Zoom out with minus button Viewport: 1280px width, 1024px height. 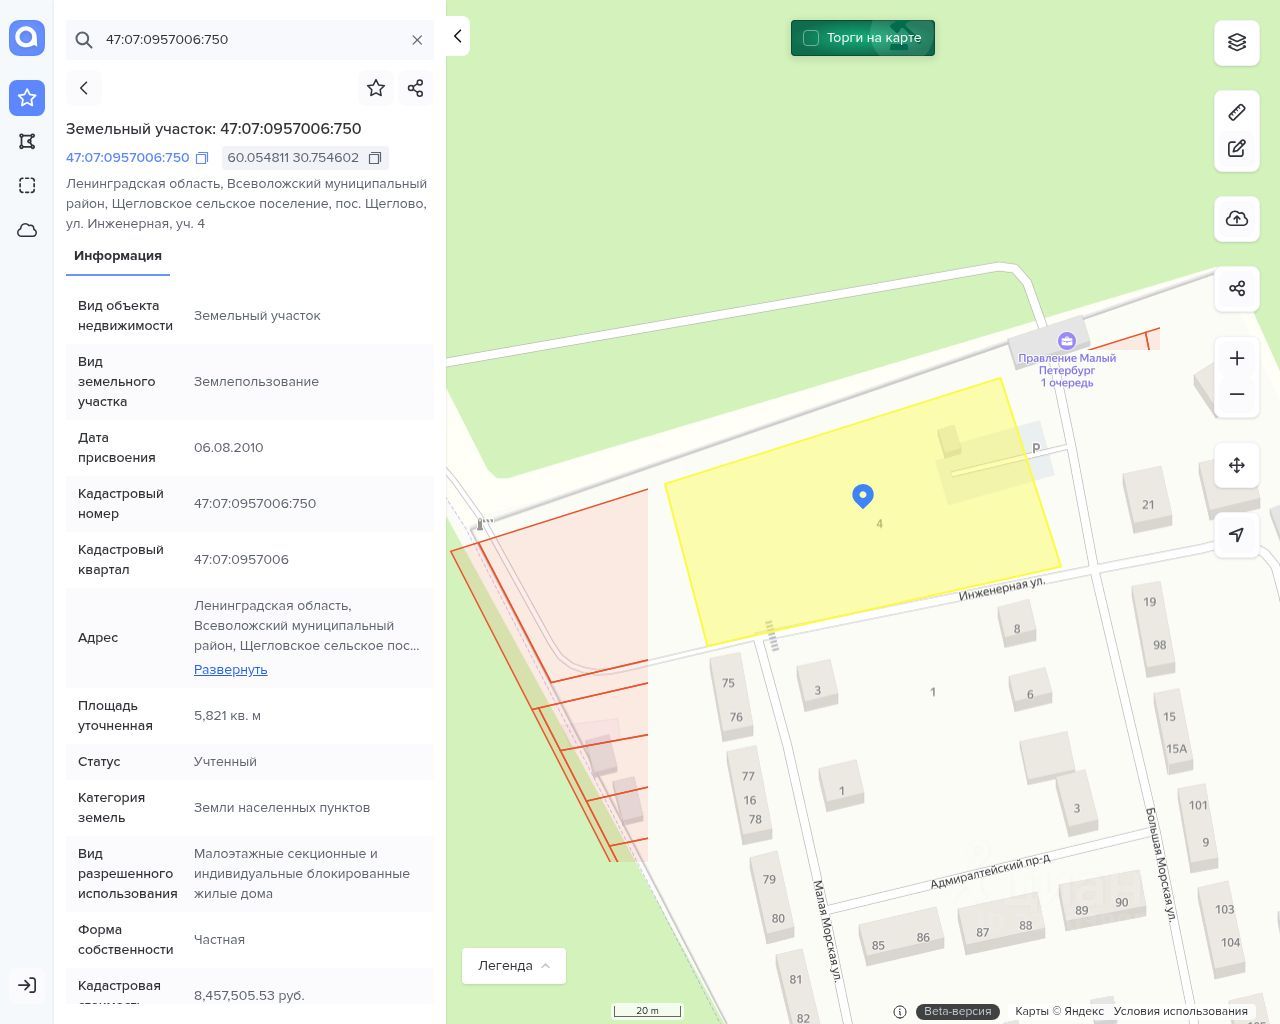[x=1237, y=394]
